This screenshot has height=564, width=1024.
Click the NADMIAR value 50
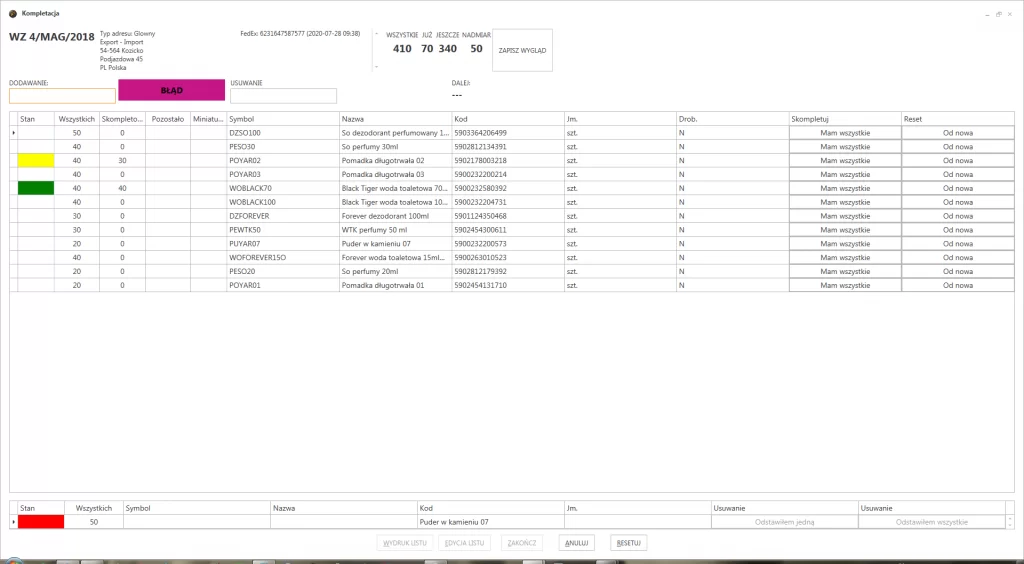476,49
